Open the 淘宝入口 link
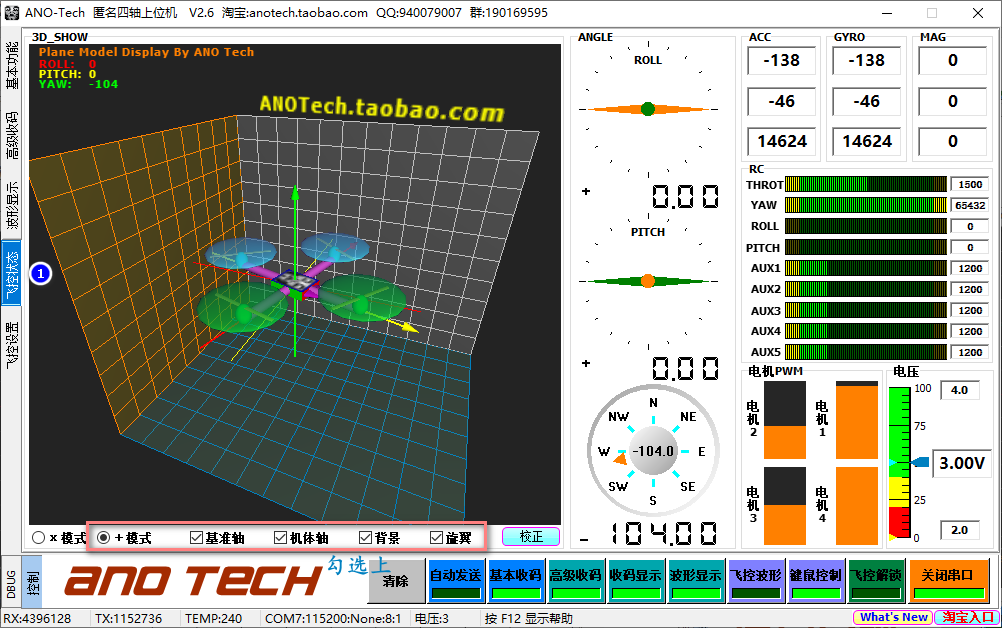The width and height of the screenshot is (1002, 628). point(967,617)
